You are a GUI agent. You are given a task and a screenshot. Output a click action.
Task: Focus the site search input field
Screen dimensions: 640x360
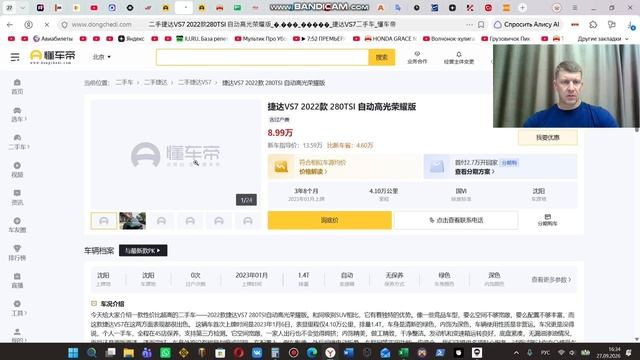[262, 58]
